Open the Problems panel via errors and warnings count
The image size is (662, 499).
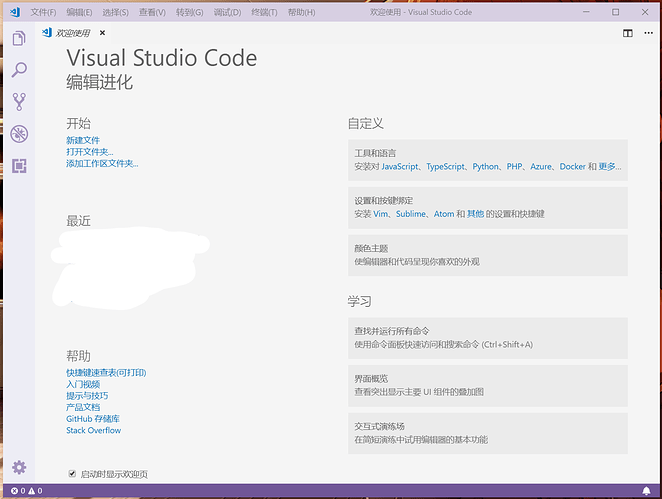pyautogui.click(x=27, y=491)
